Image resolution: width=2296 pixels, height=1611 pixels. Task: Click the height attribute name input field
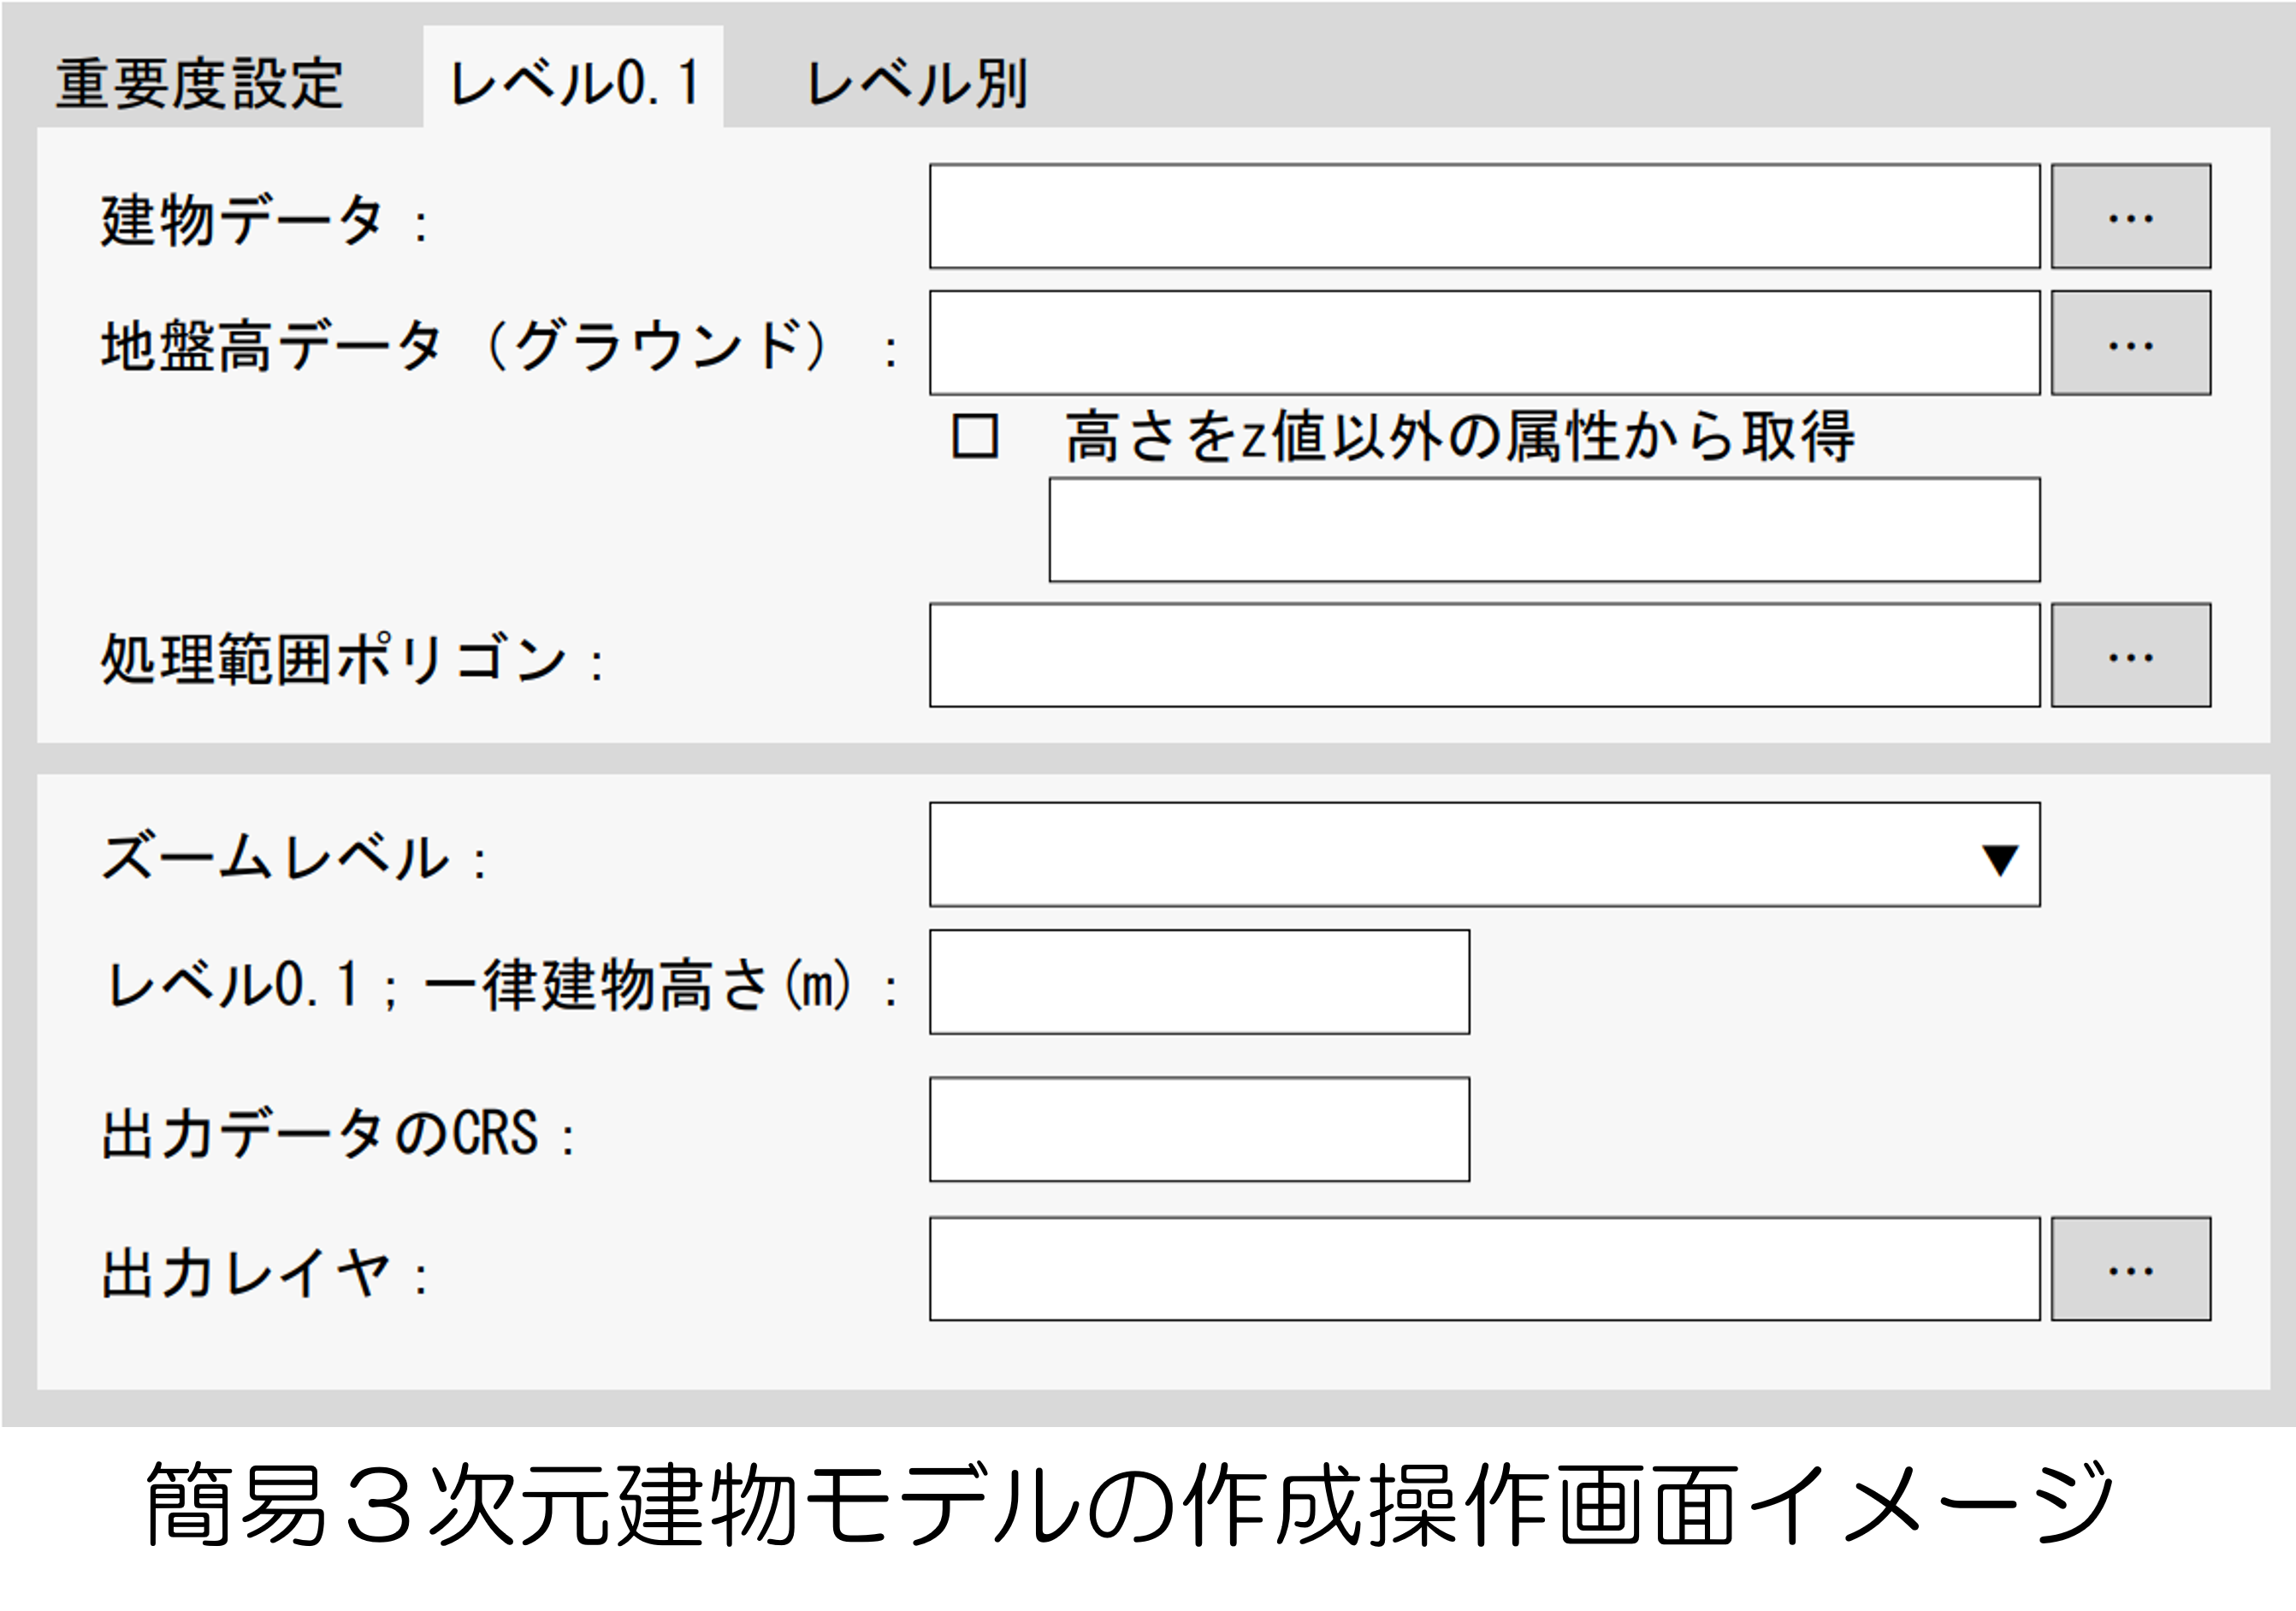click(1544, 530)
